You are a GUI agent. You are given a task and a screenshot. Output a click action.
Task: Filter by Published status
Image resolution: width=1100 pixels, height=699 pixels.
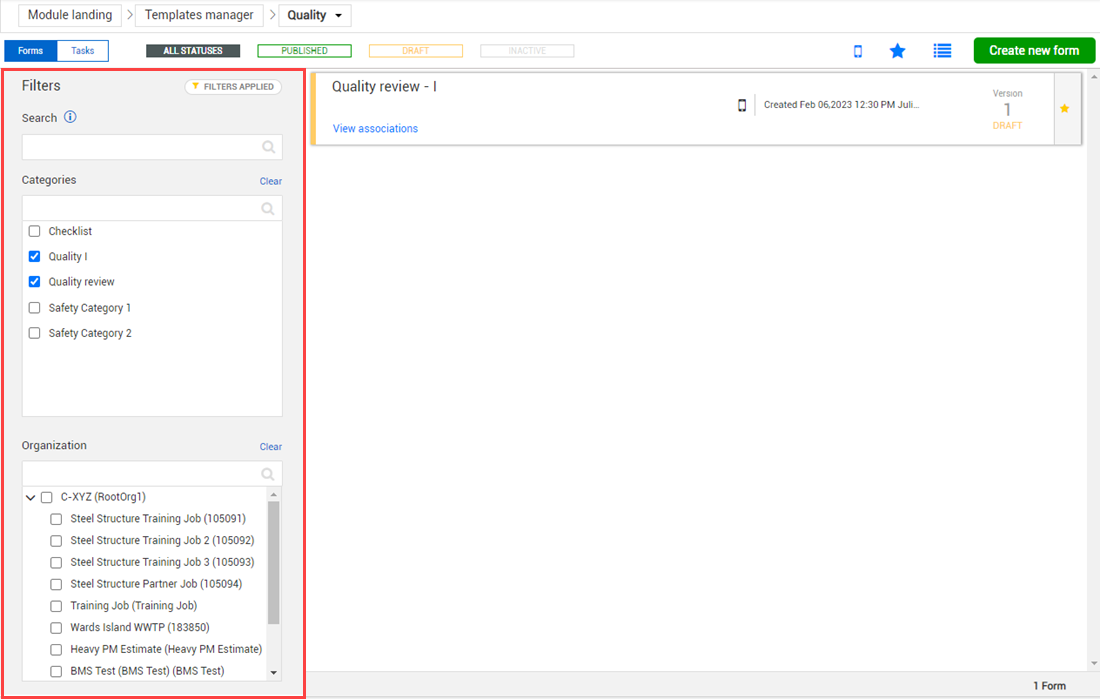click(304, 51)
